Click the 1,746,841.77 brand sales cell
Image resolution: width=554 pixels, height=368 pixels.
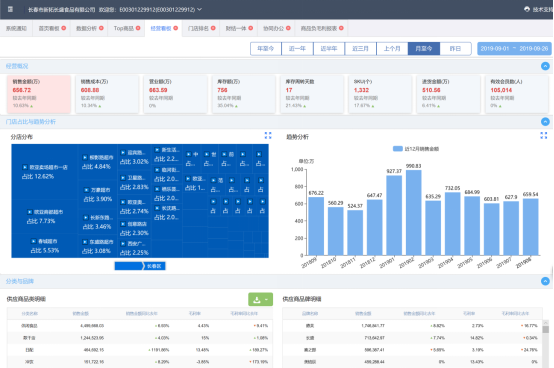(x=373, y=326)
